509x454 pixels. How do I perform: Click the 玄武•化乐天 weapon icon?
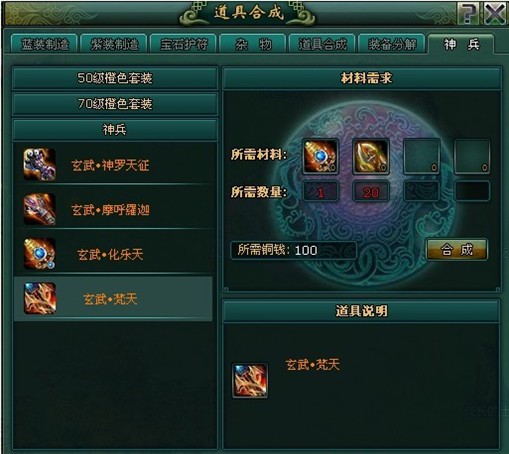(39, 254)
